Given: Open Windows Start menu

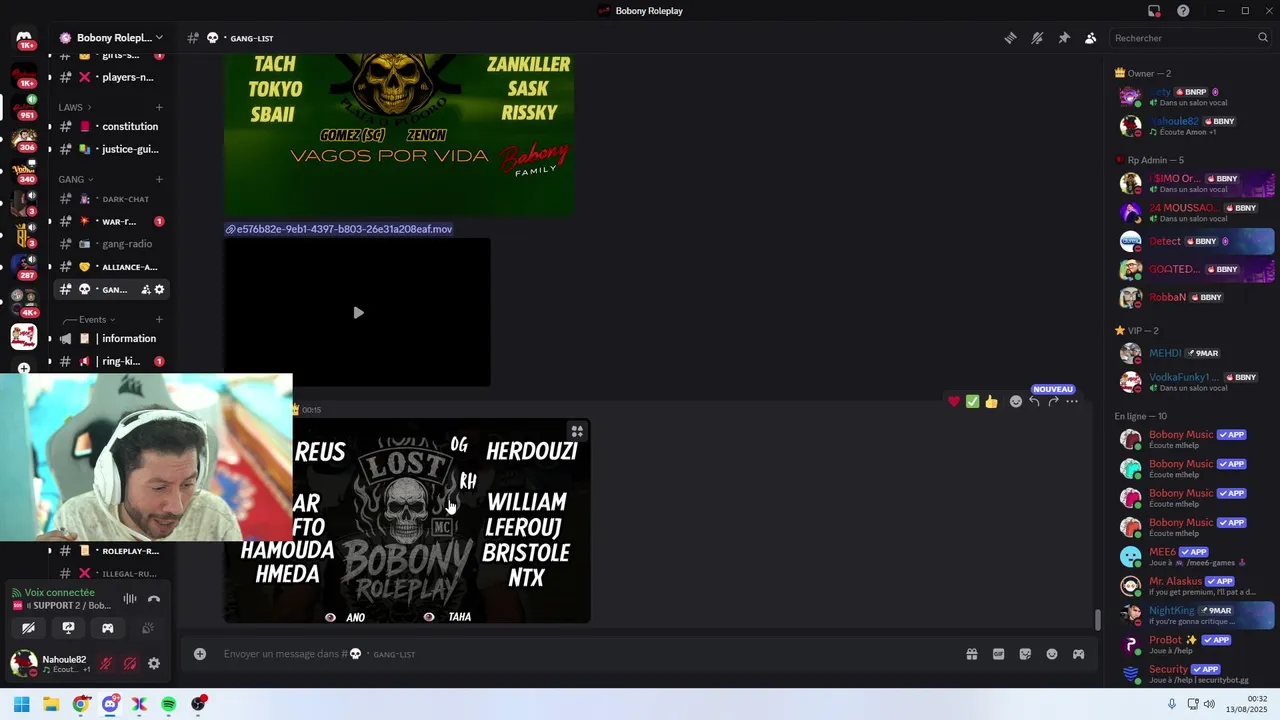Looking at the screenshot, I should 21,704.
